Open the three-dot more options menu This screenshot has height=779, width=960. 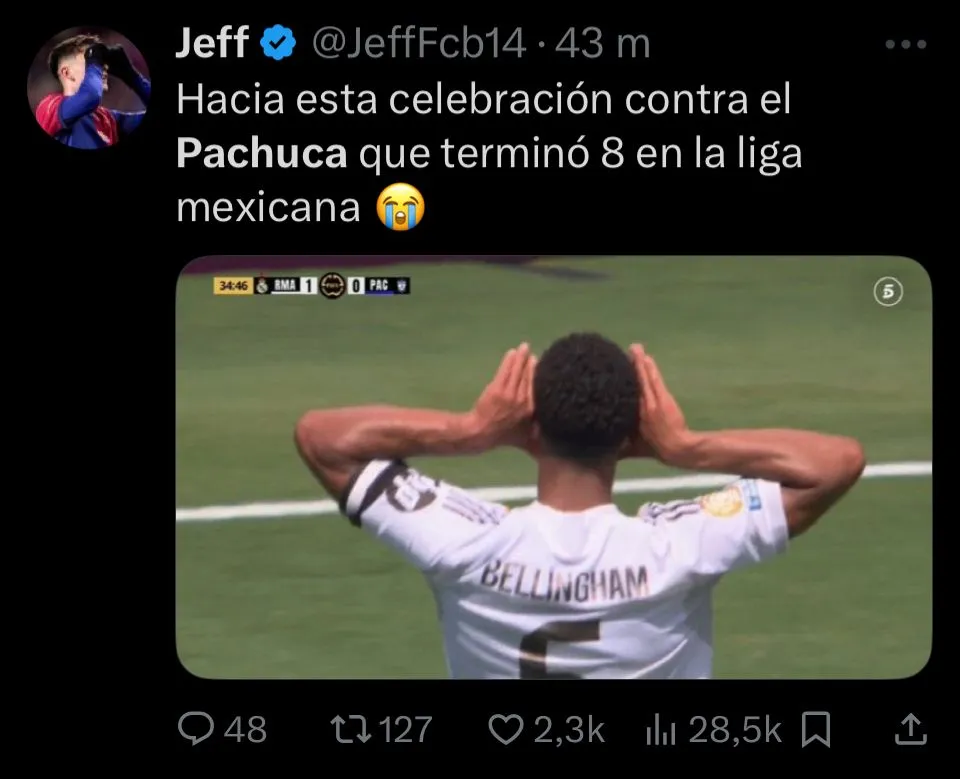click(906, 44)
